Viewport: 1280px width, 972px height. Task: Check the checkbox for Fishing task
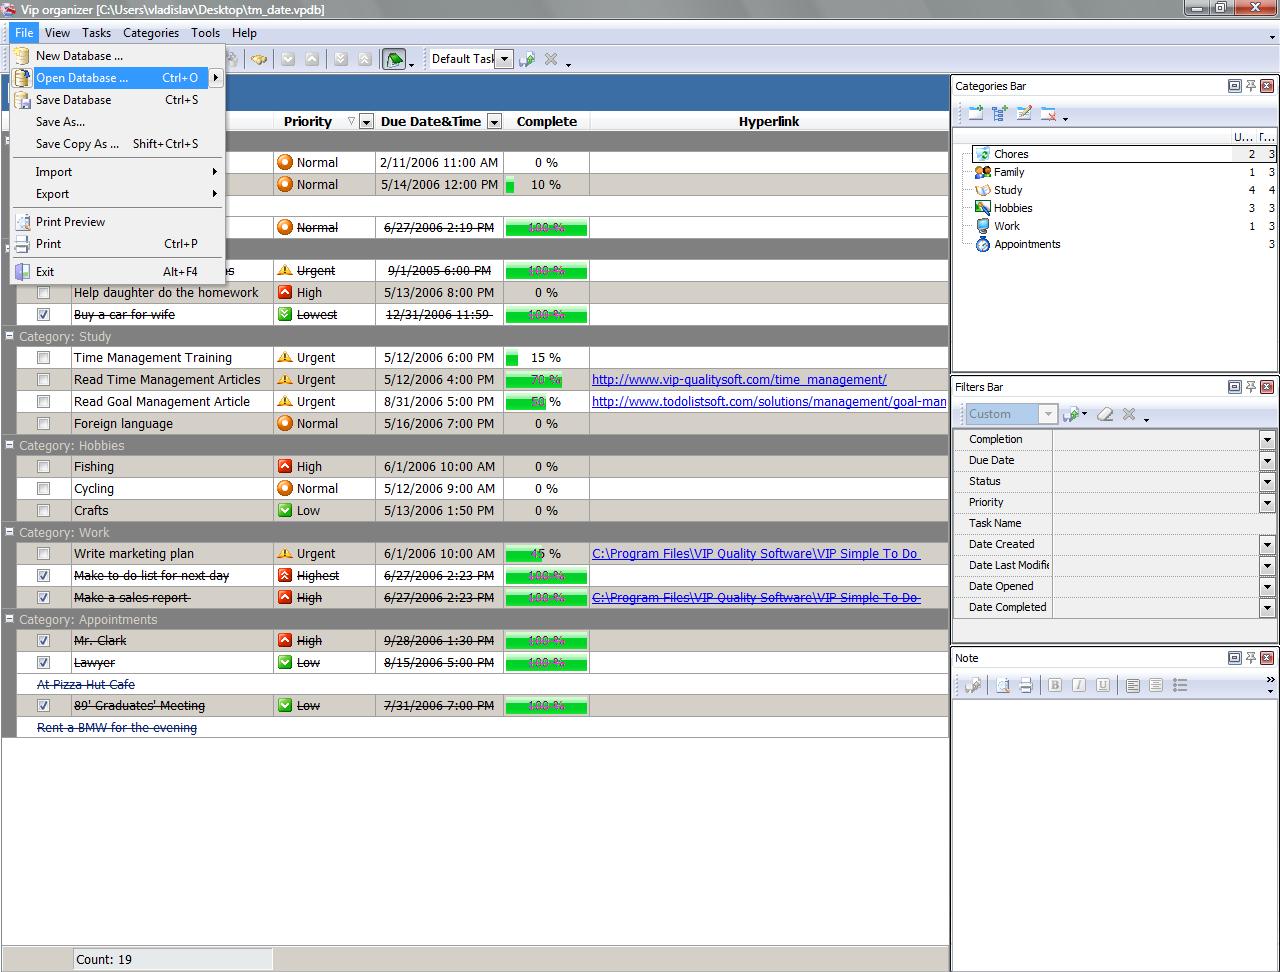43,466
